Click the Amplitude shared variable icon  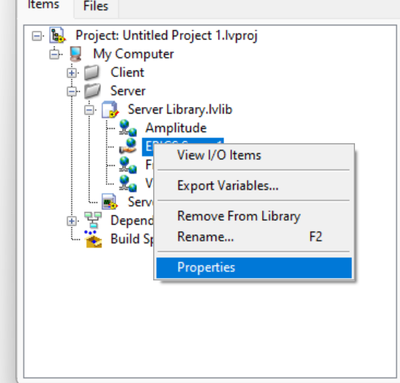(x=128, y=128)
